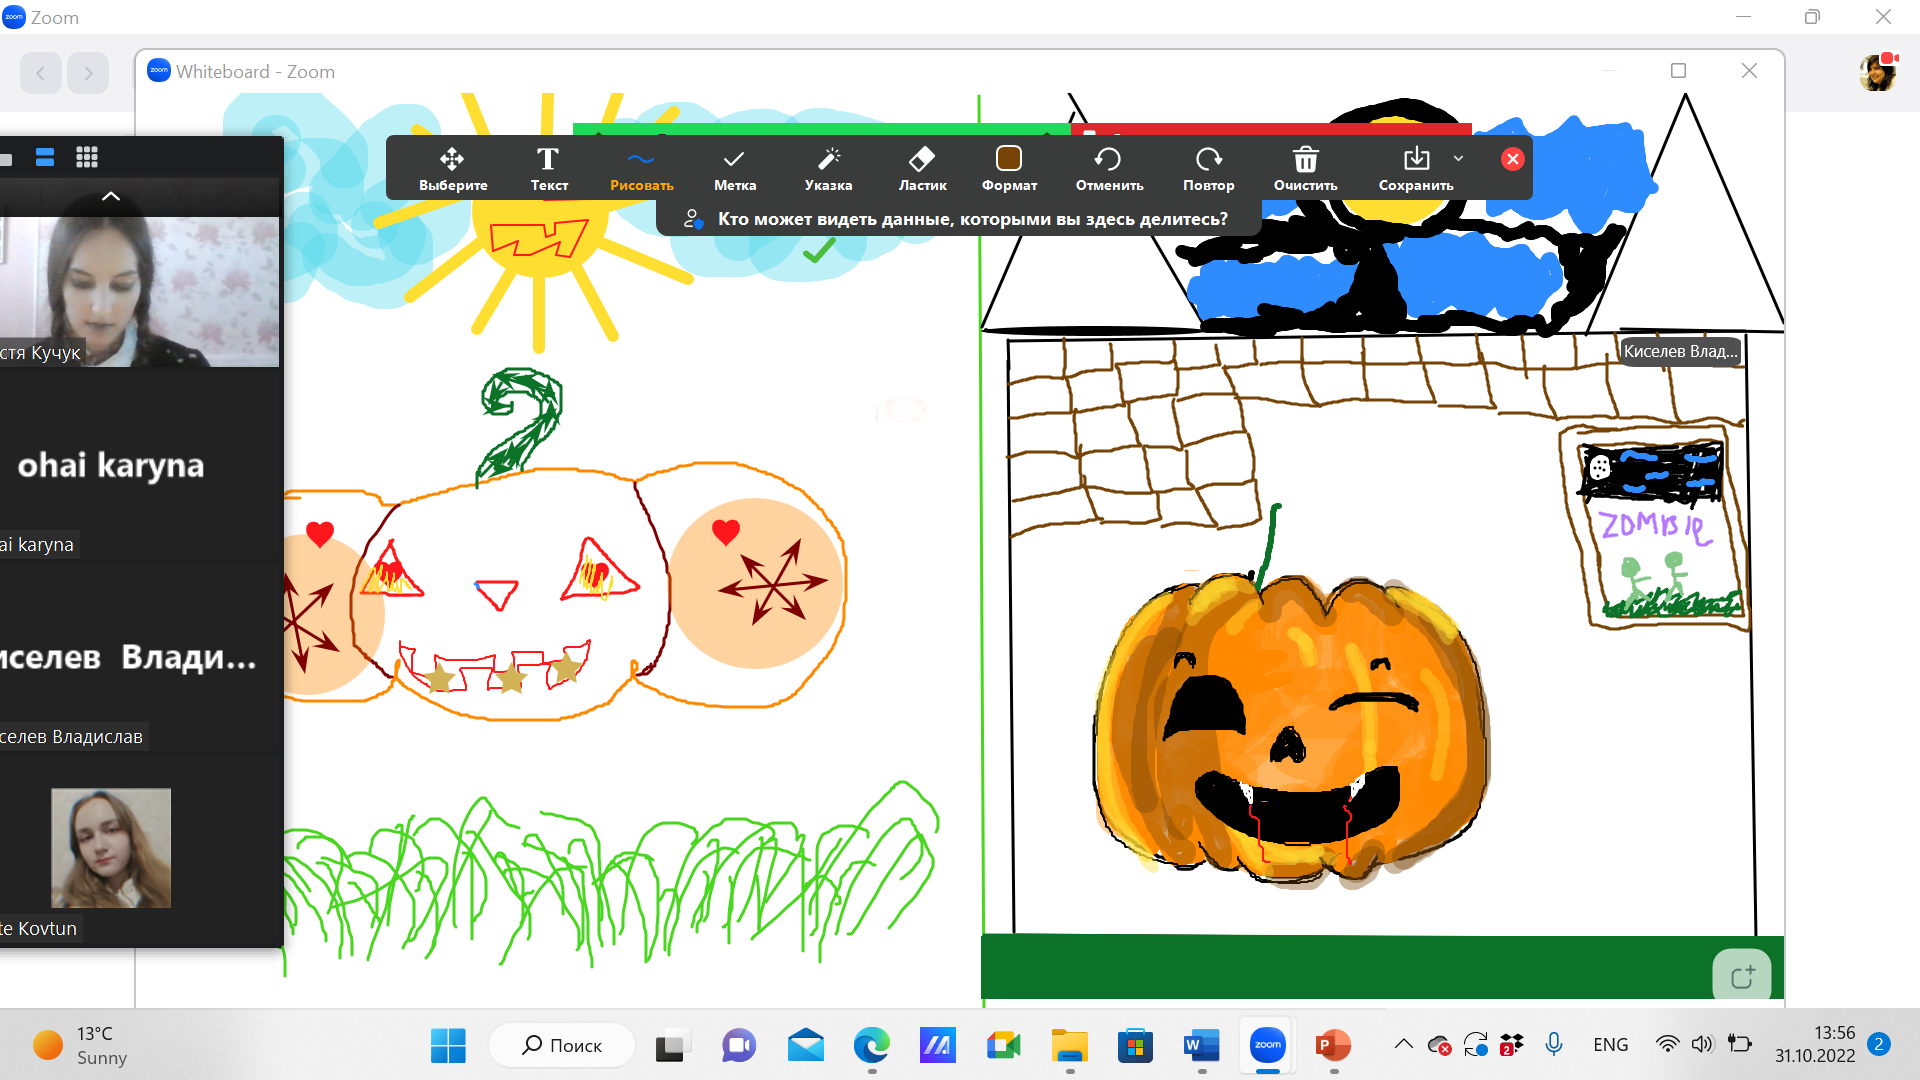Switch to gallery grid view
This screenshot has height=1080, width=1920.
pyautogui.click(x=87, y=157)
